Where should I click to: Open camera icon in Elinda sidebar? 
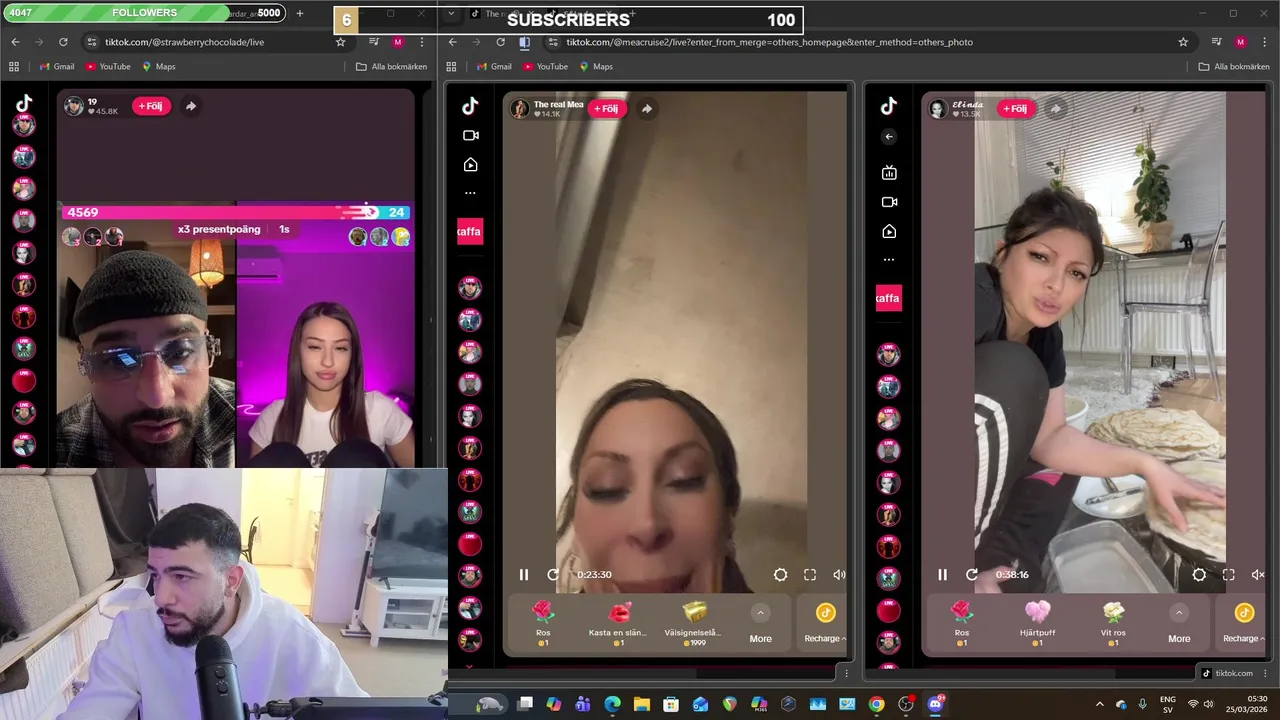pyautogui.click(x=889, y=202)
